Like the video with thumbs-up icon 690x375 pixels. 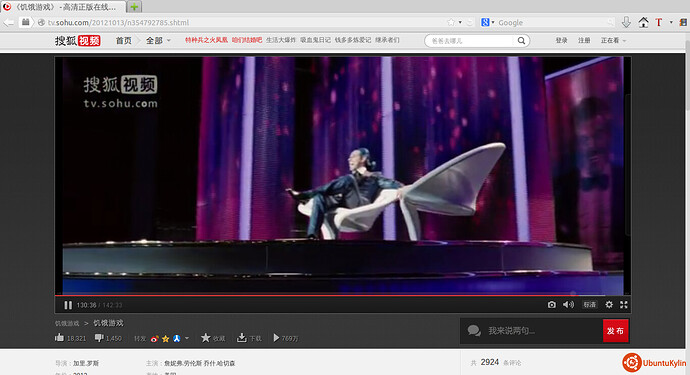[x=59, y=338]
